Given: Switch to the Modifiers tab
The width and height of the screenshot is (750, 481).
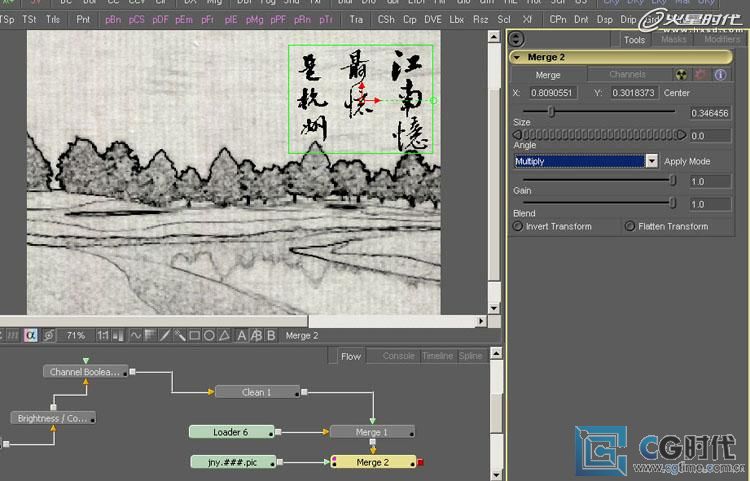Looking at the screenshot, I should 722,40.
